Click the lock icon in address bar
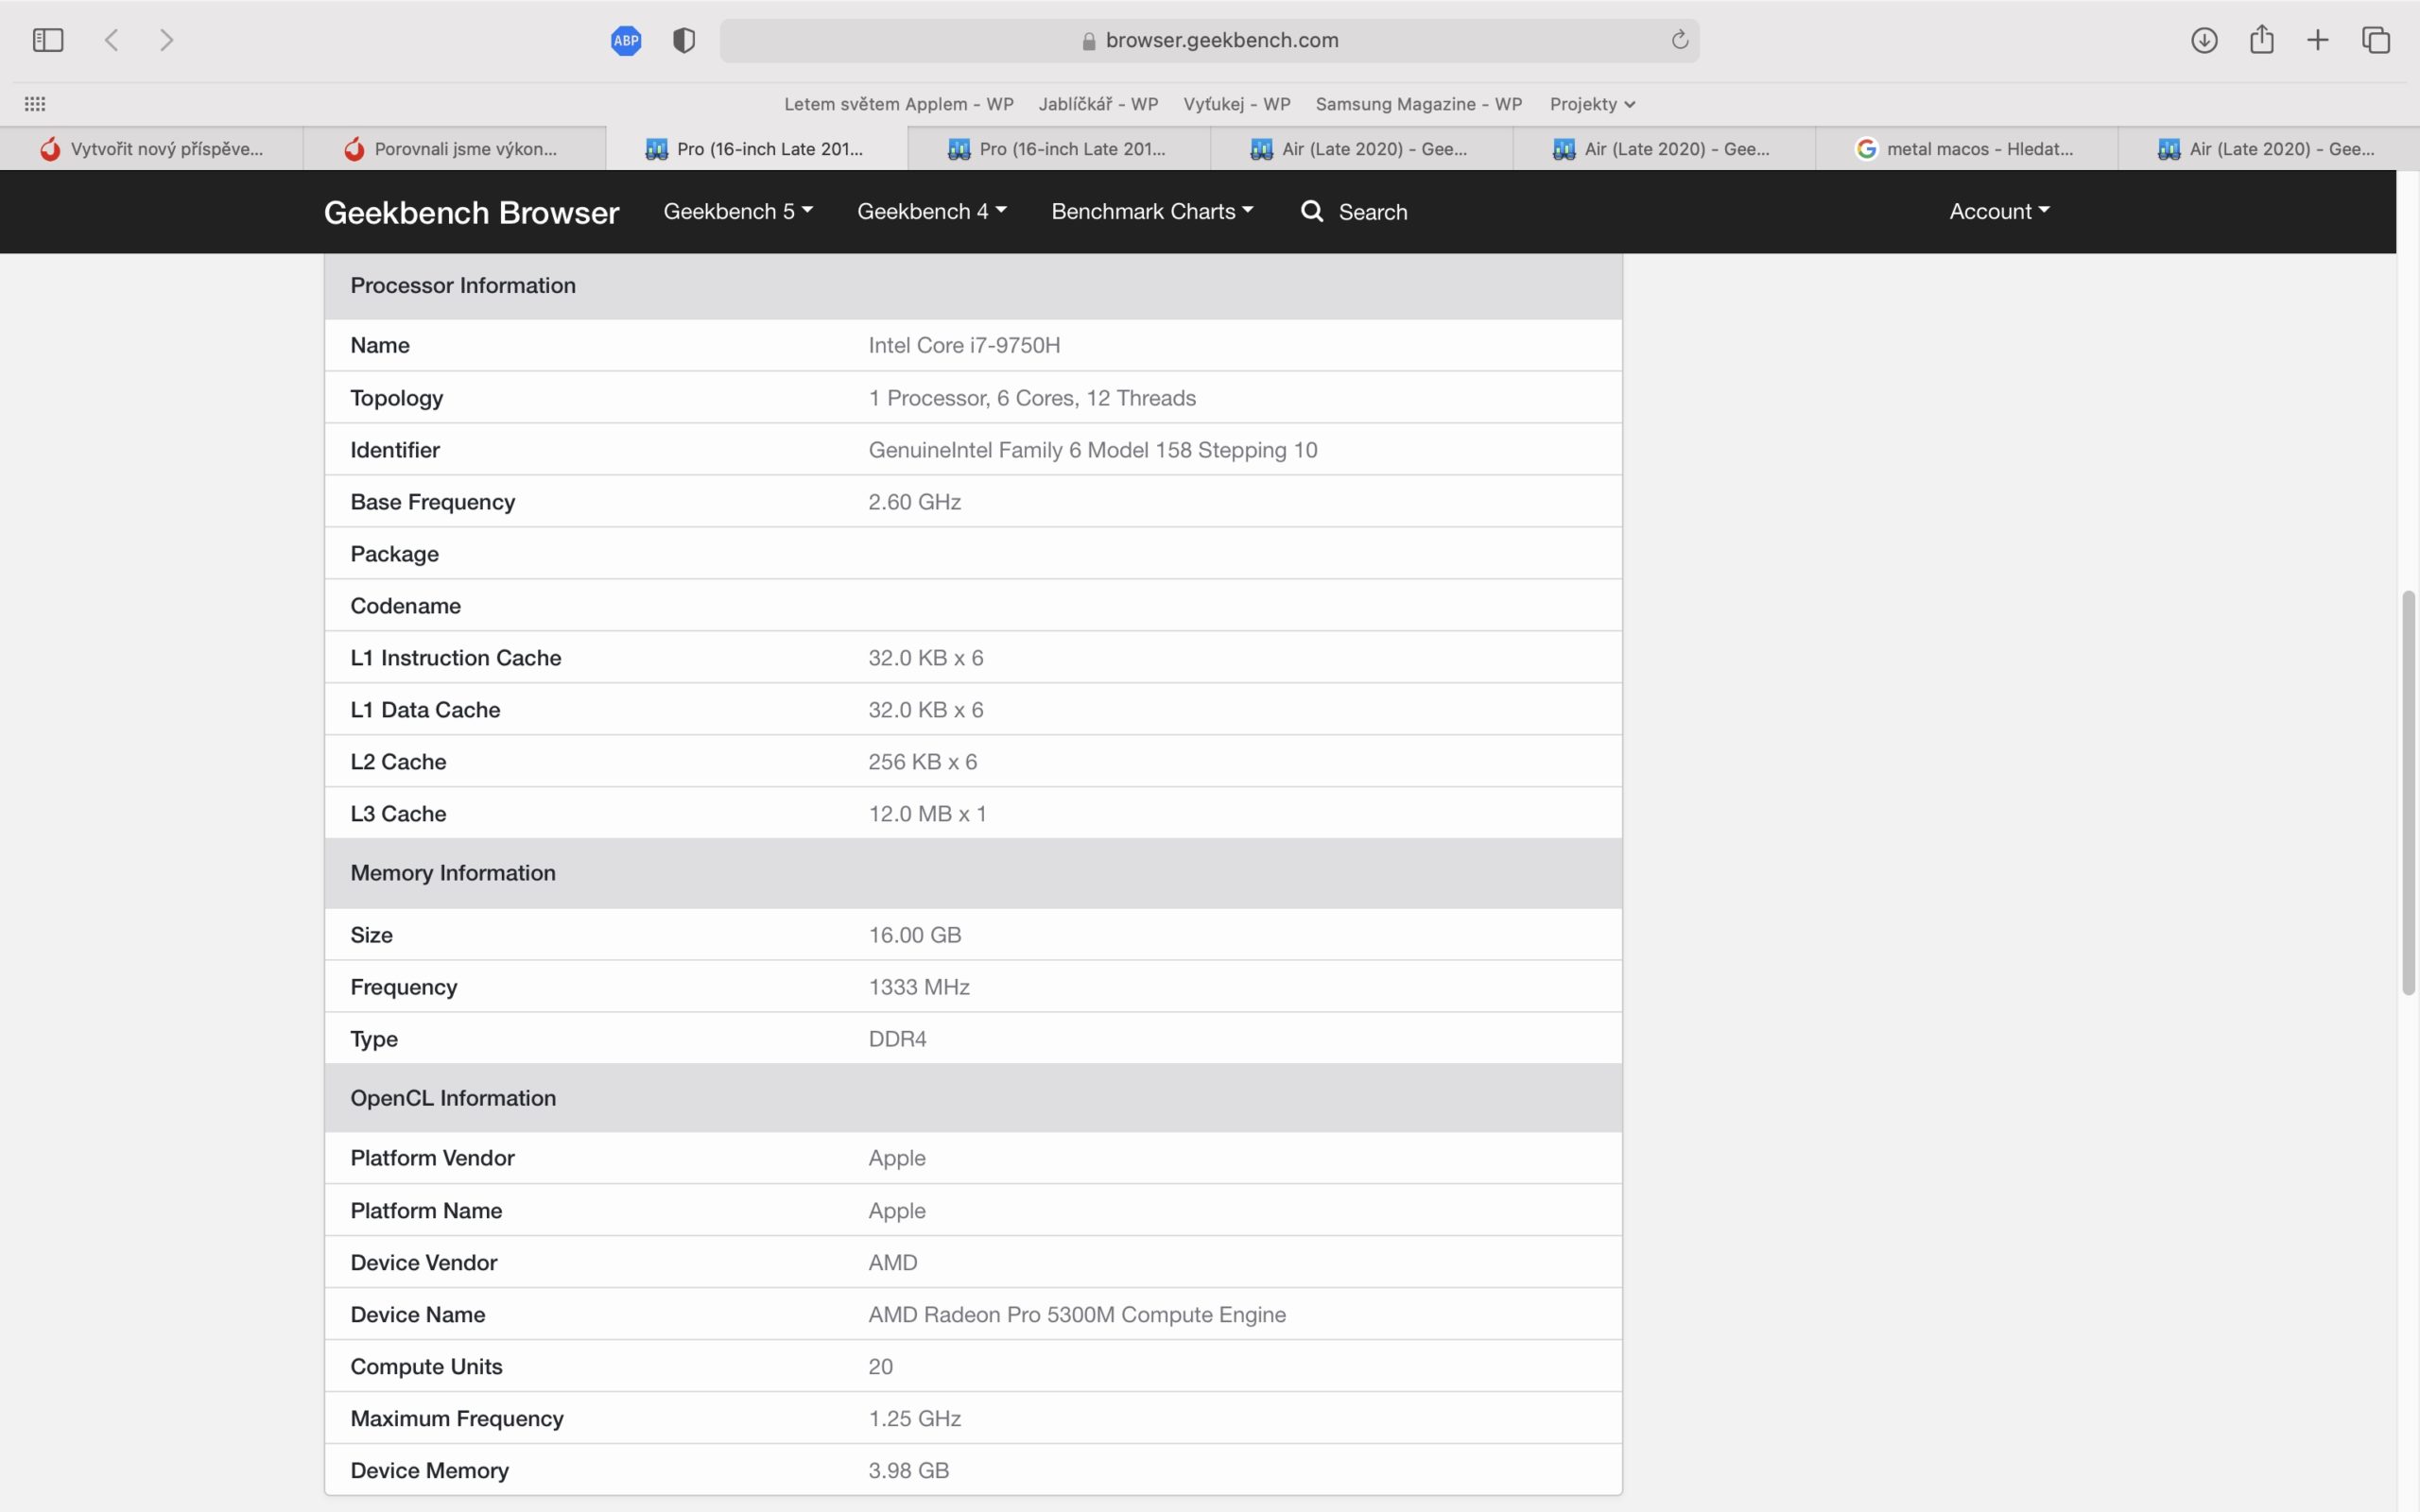The width and height of the screenshot is (2420, 1512). [1089, 41]
